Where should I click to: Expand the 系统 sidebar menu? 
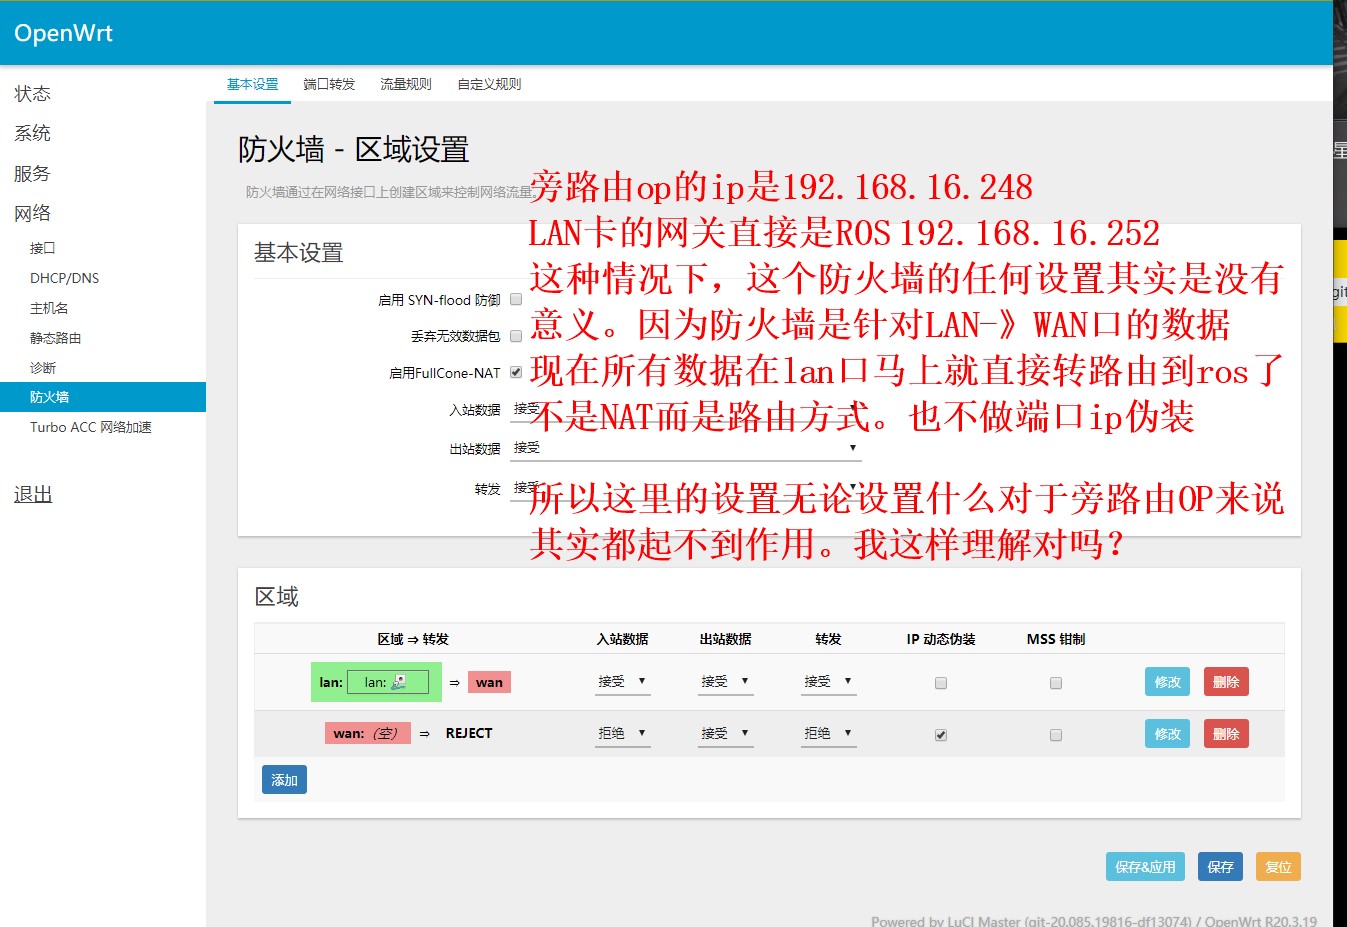coord(32,133)
